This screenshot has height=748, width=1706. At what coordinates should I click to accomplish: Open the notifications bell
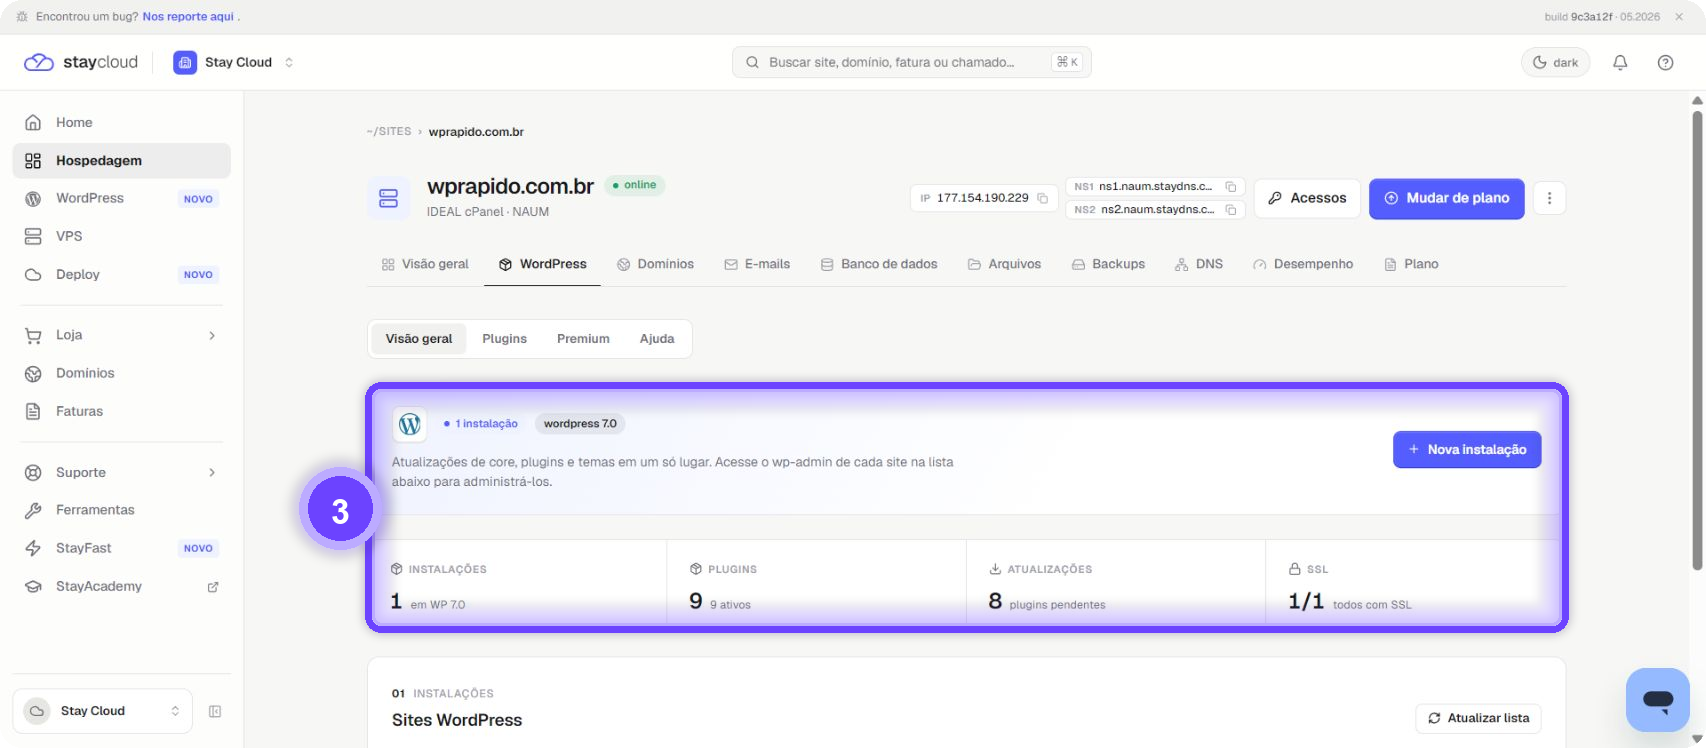pyautogui.click(x=1620, y=62)
